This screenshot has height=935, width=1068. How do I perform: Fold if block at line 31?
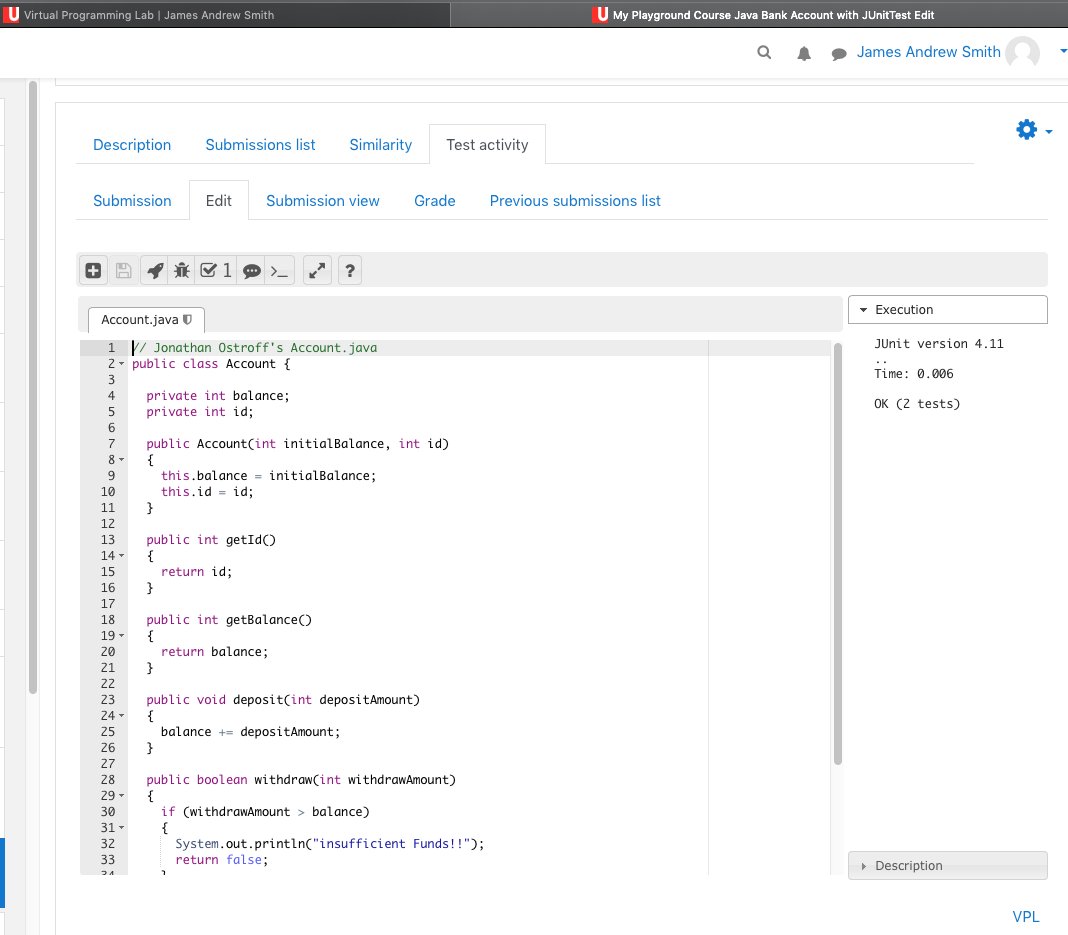coord(122,827)
